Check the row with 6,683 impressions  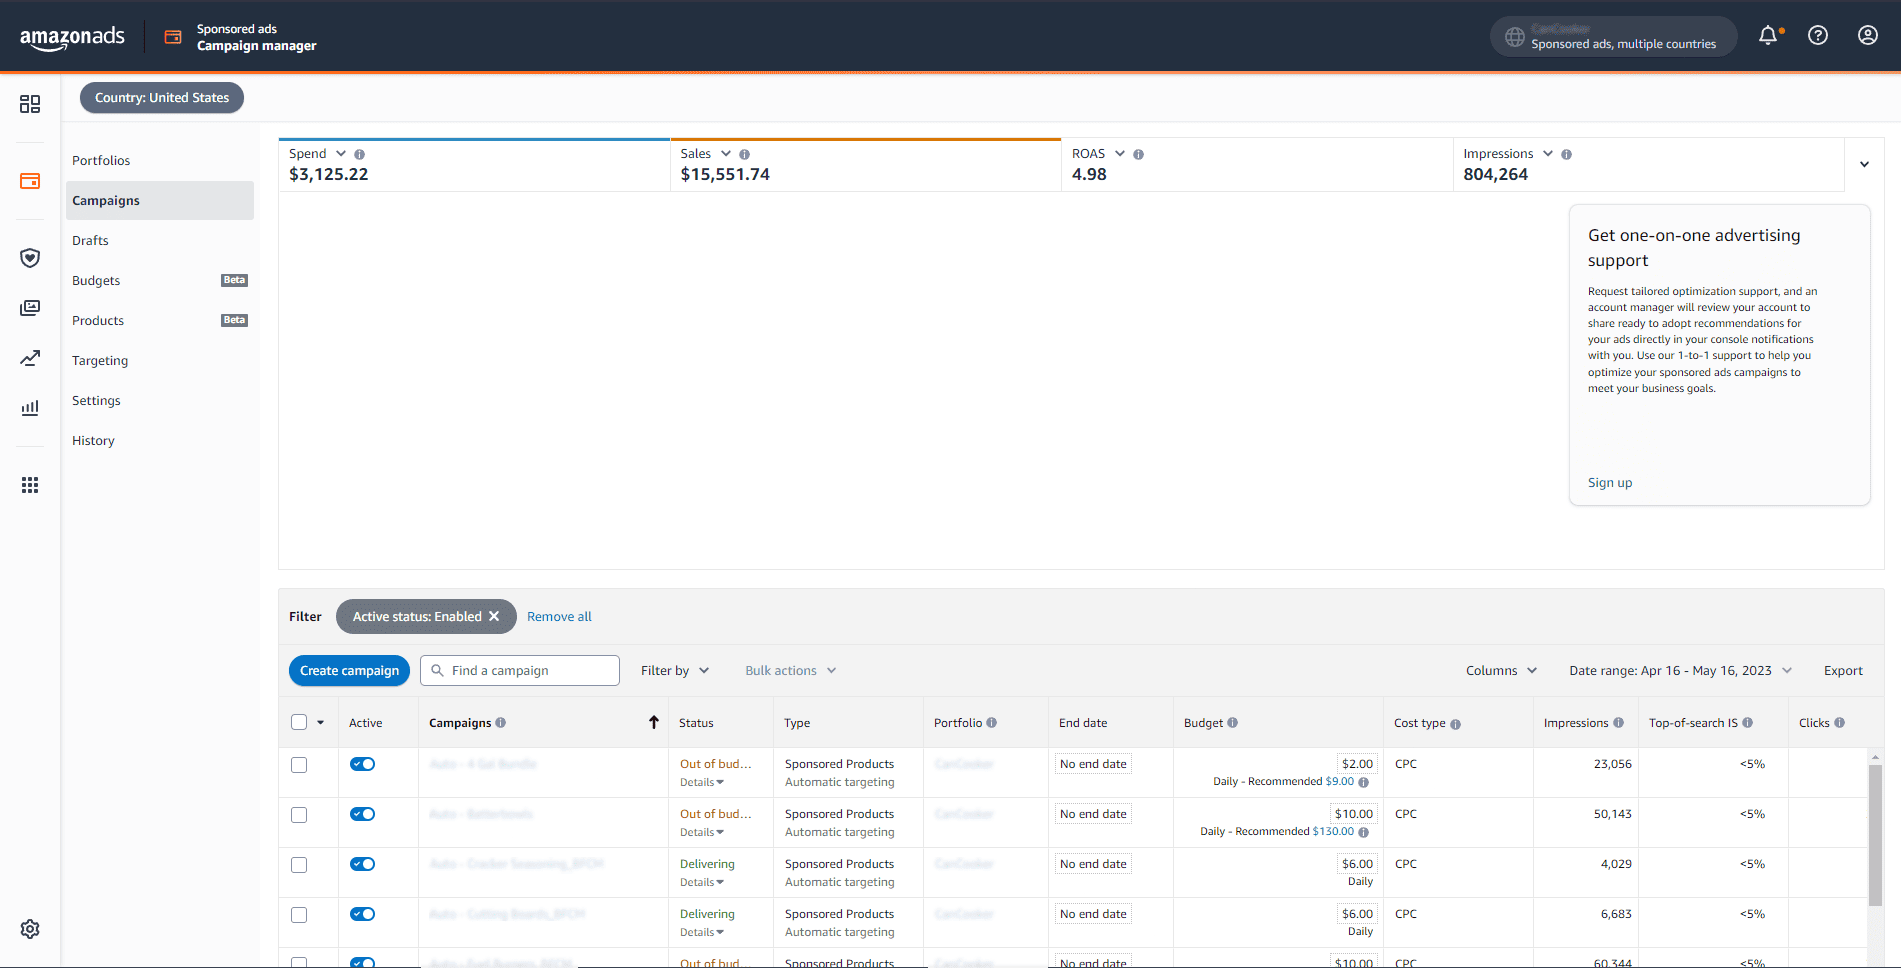[299, 915]
